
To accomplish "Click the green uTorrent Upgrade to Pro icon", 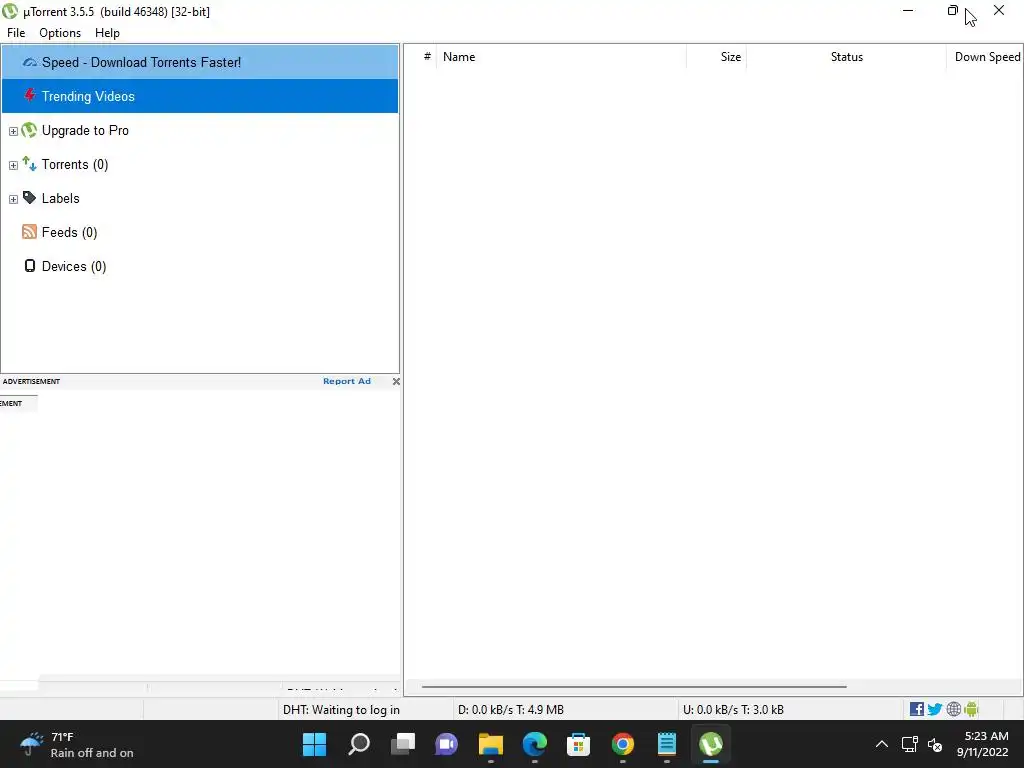I will tap(29, 130).
